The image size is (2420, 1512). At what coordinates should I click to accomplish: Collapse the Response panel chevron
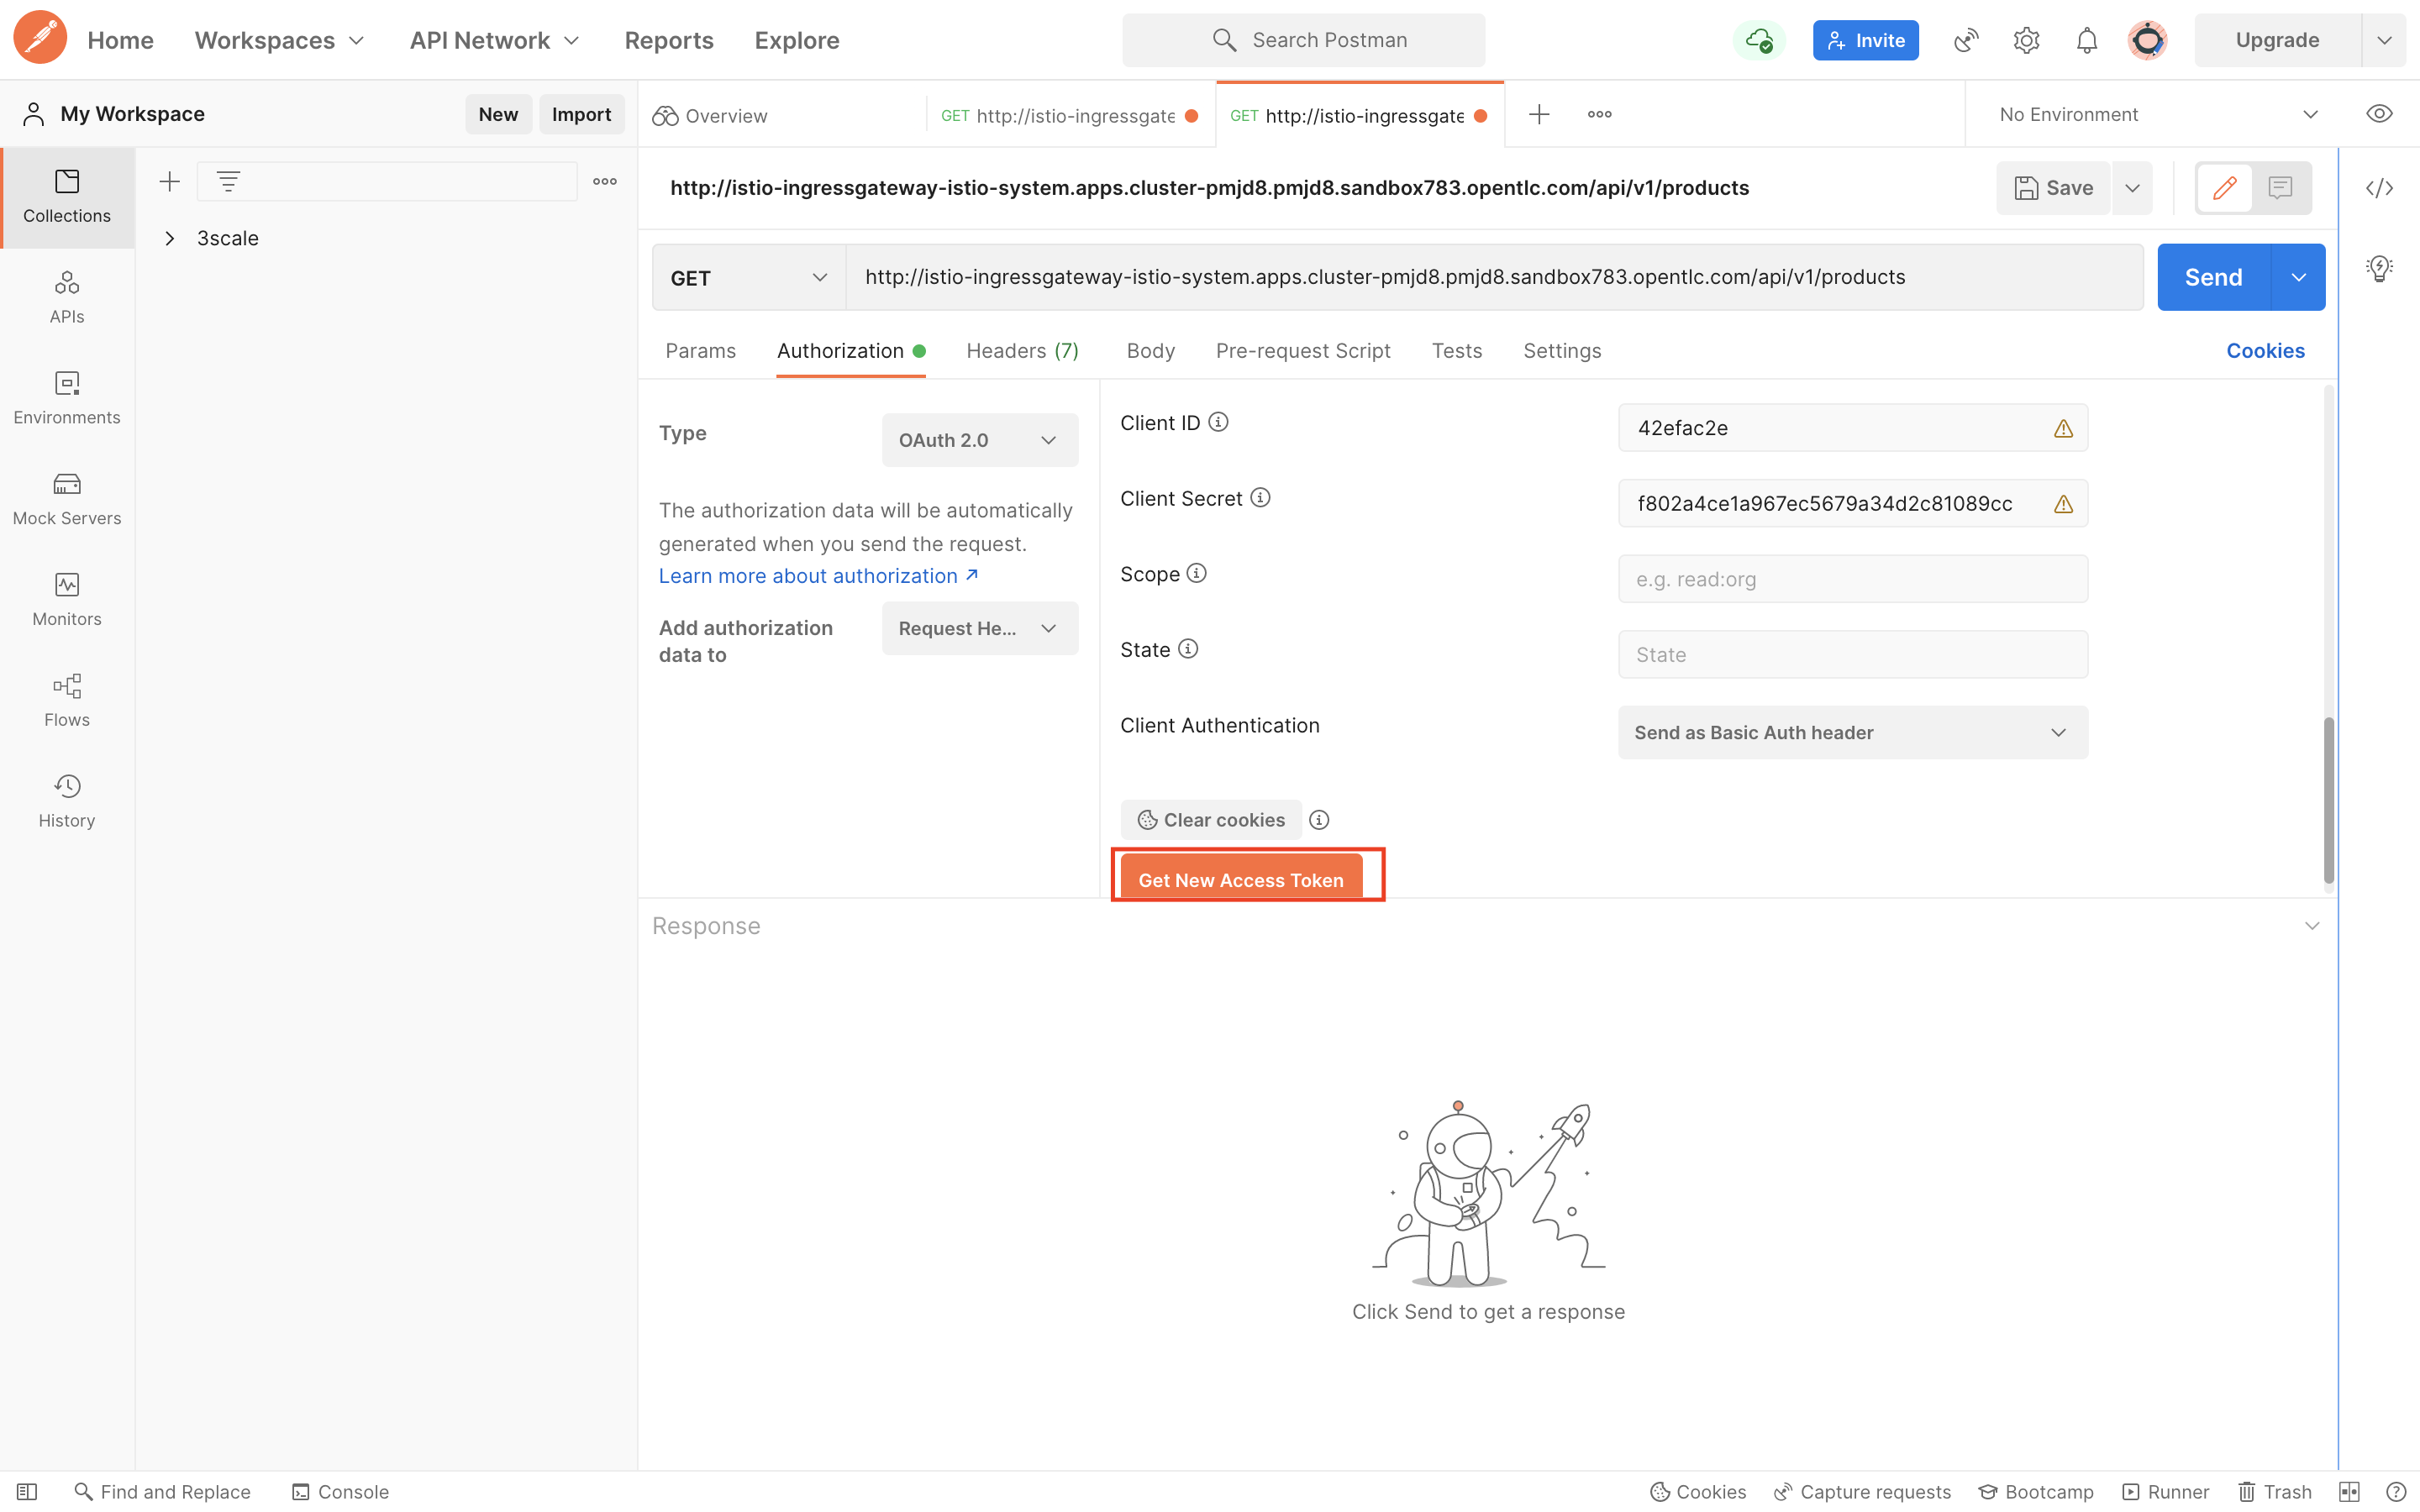pos(2311,925)
